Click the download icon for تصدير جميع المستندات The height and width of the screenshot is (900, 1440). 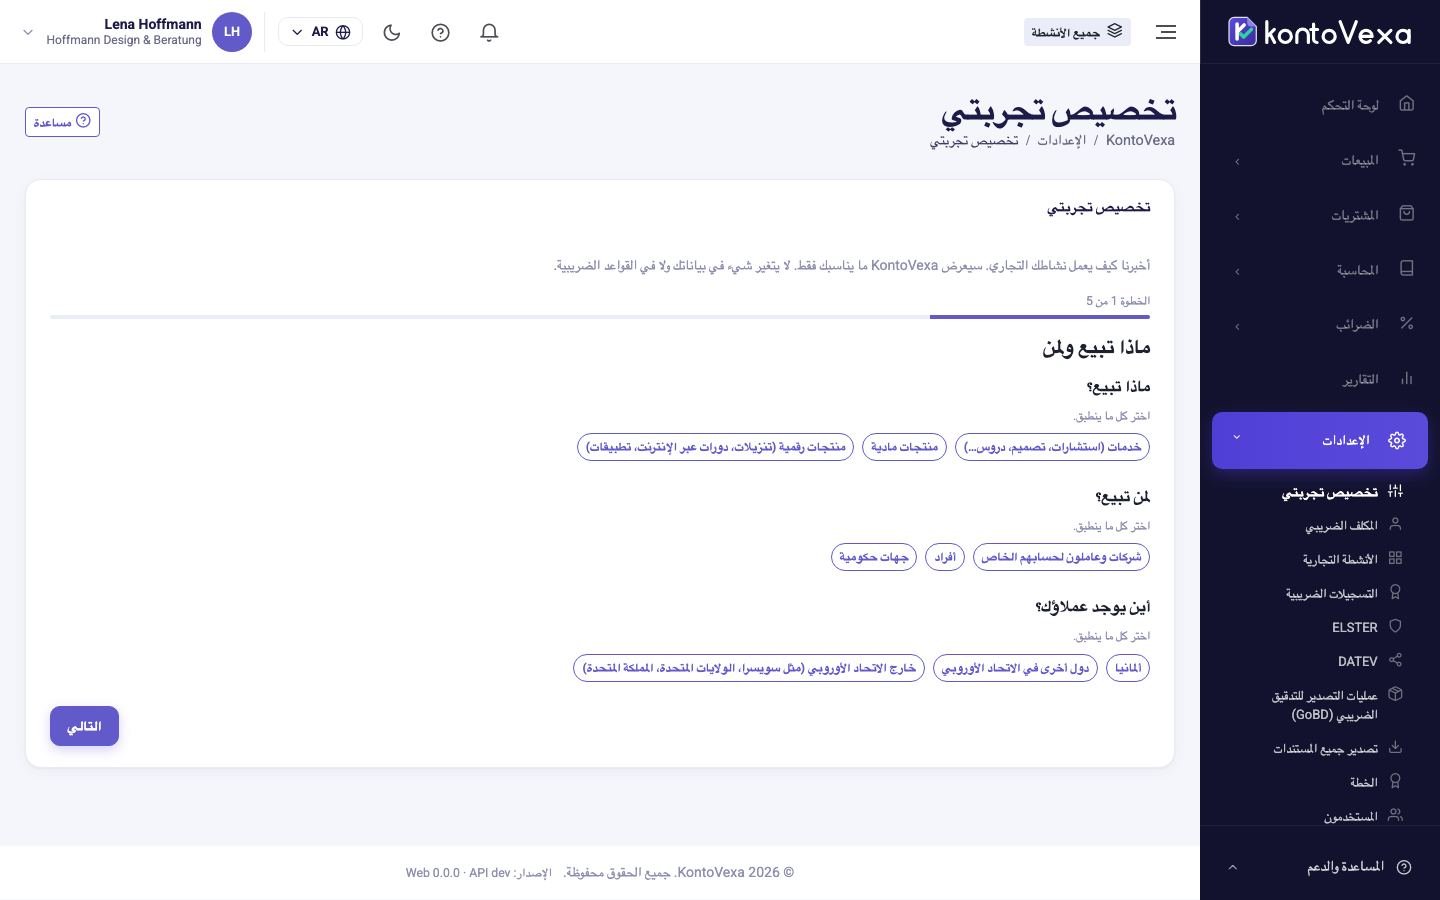pyautogui.click(x=1395, y=747)
